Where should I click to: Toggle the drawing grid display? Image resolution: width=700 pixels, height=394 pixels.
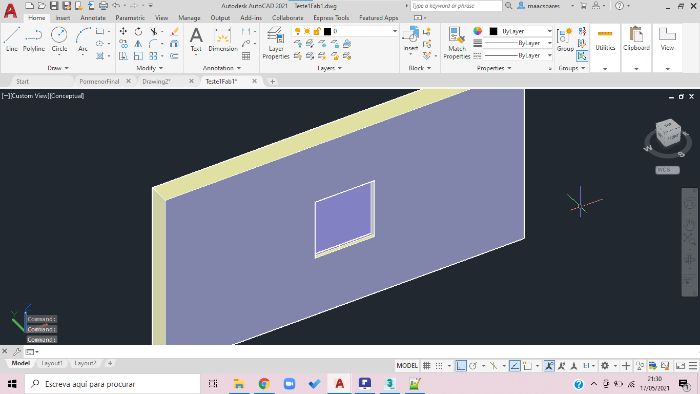[427, 365]
